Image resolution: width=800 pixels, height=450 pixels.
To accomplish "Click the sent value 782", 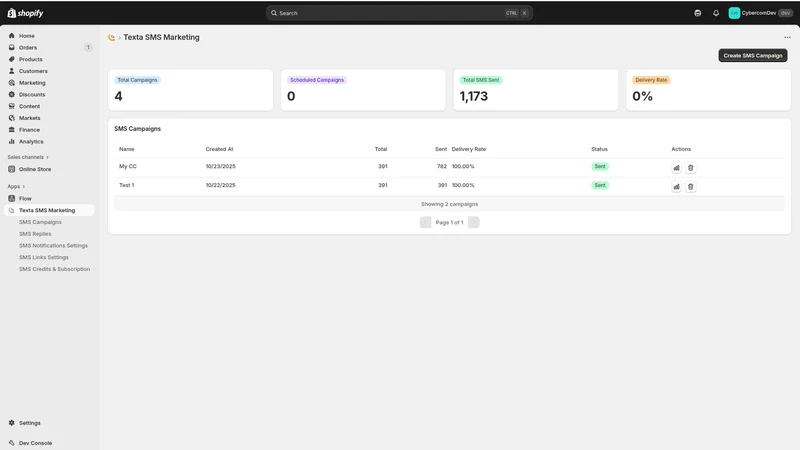I will tap(442, 166).
